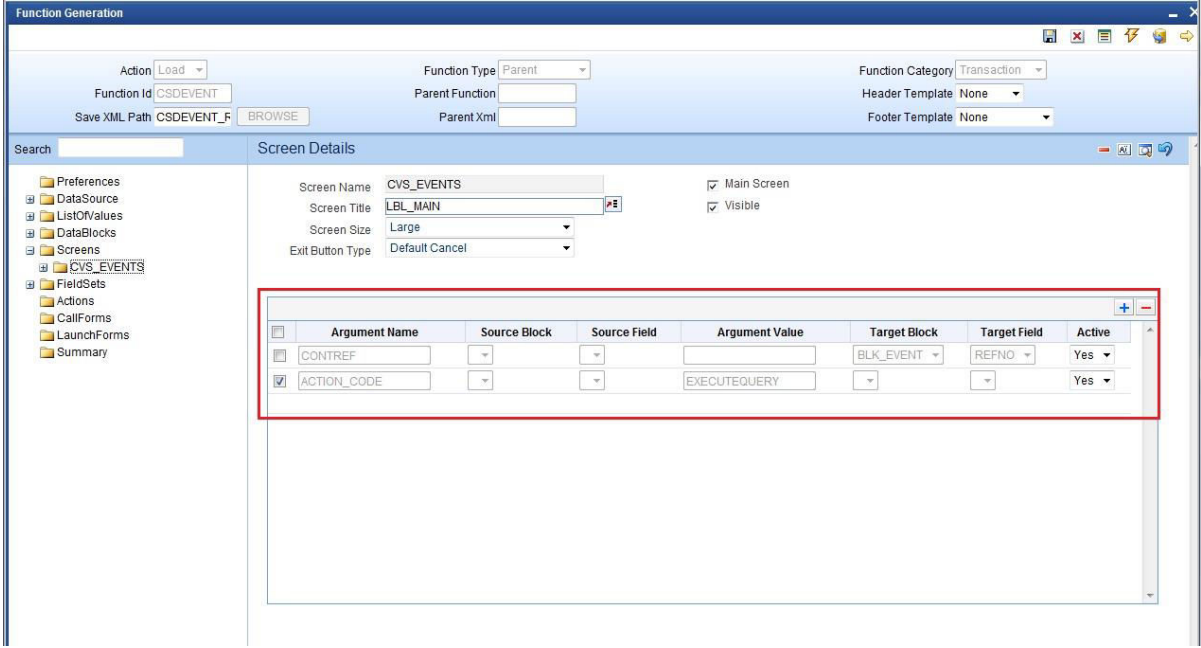1201x648 pixels.
Task: Open the Screen Size dropdown
Action: [480, 228]
